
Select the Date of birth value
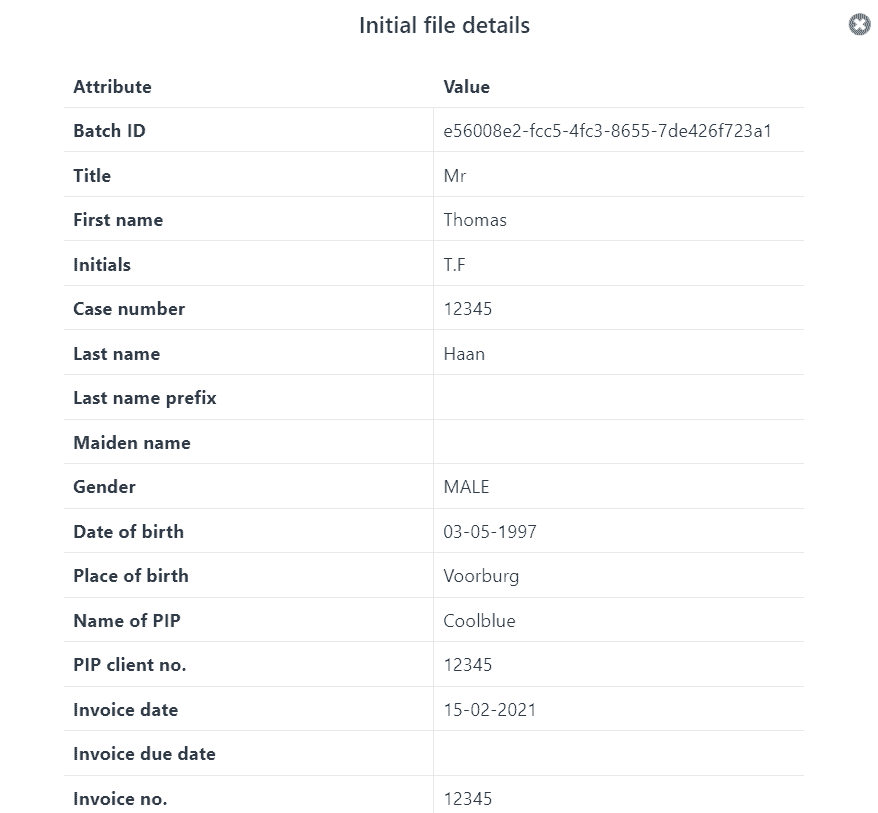point(489,531)
